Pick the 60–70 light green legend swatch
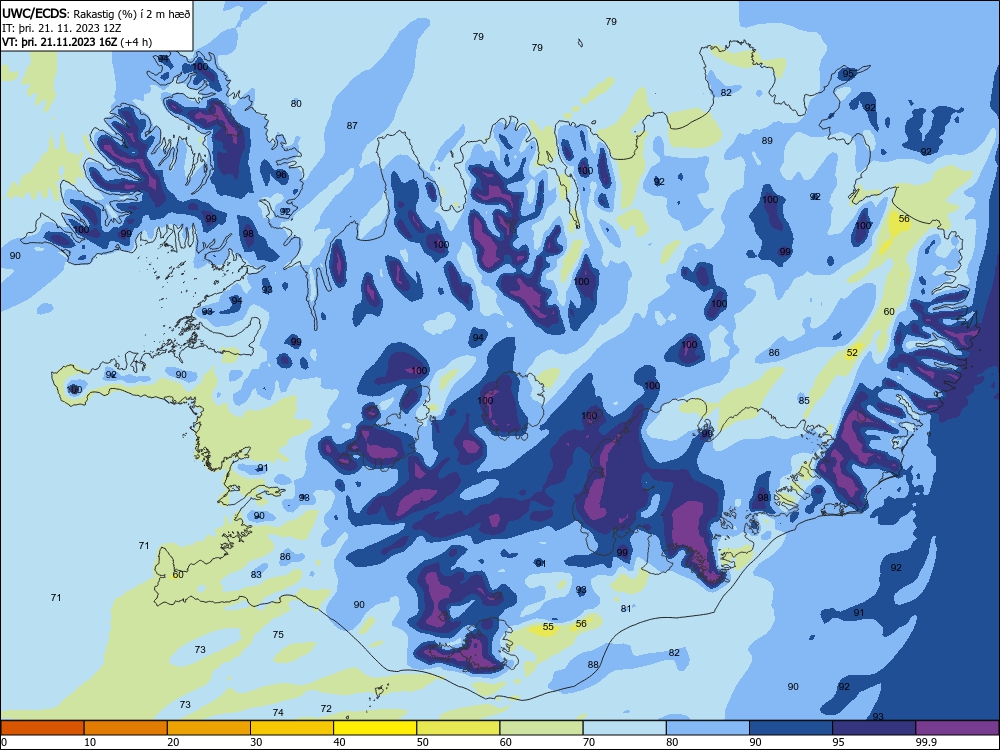The image size is (1000, 750). (541, 728)
